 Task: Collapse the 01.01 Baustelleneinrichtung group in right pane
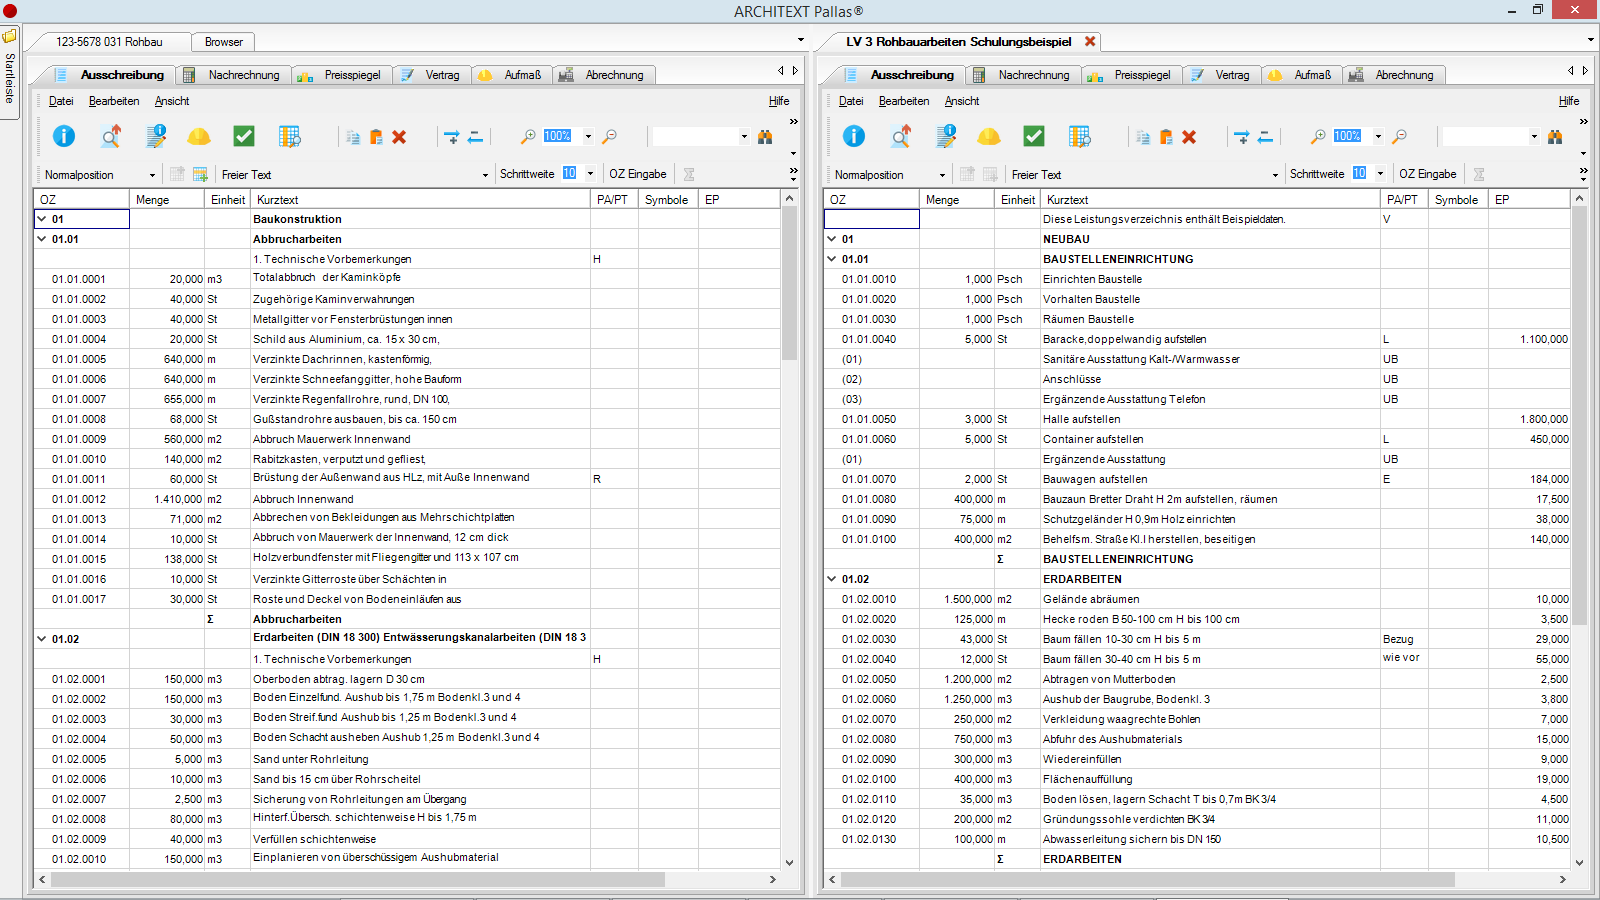click(832, 258)
